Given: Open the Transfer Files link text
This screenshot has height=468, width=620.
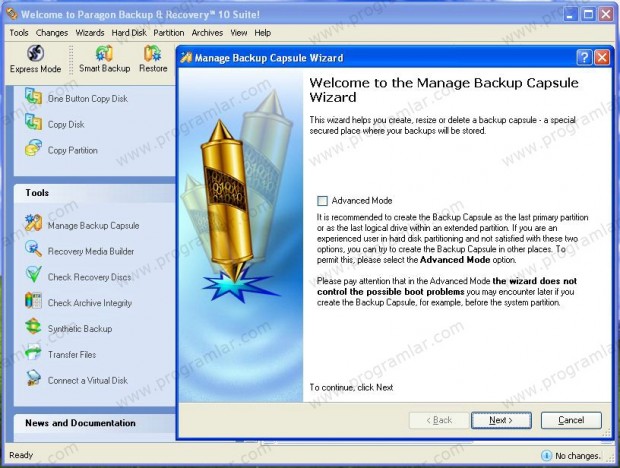Looking at the screenshot, I should pos(72,355).
